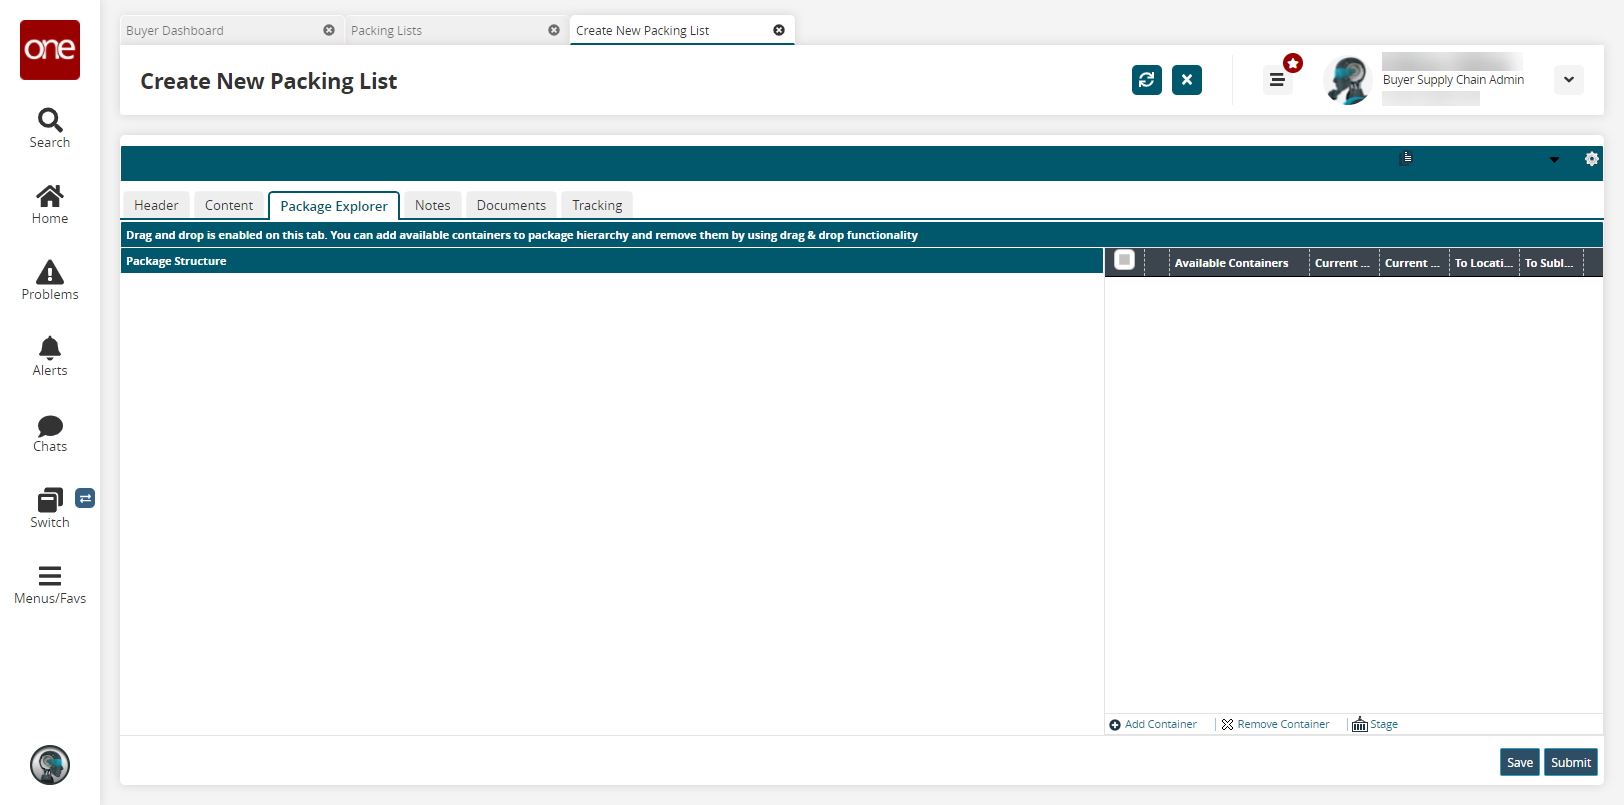Screen dimensions: 1624x805
Task: Click the teal X close button in the page header
Action: (1187, 80)
